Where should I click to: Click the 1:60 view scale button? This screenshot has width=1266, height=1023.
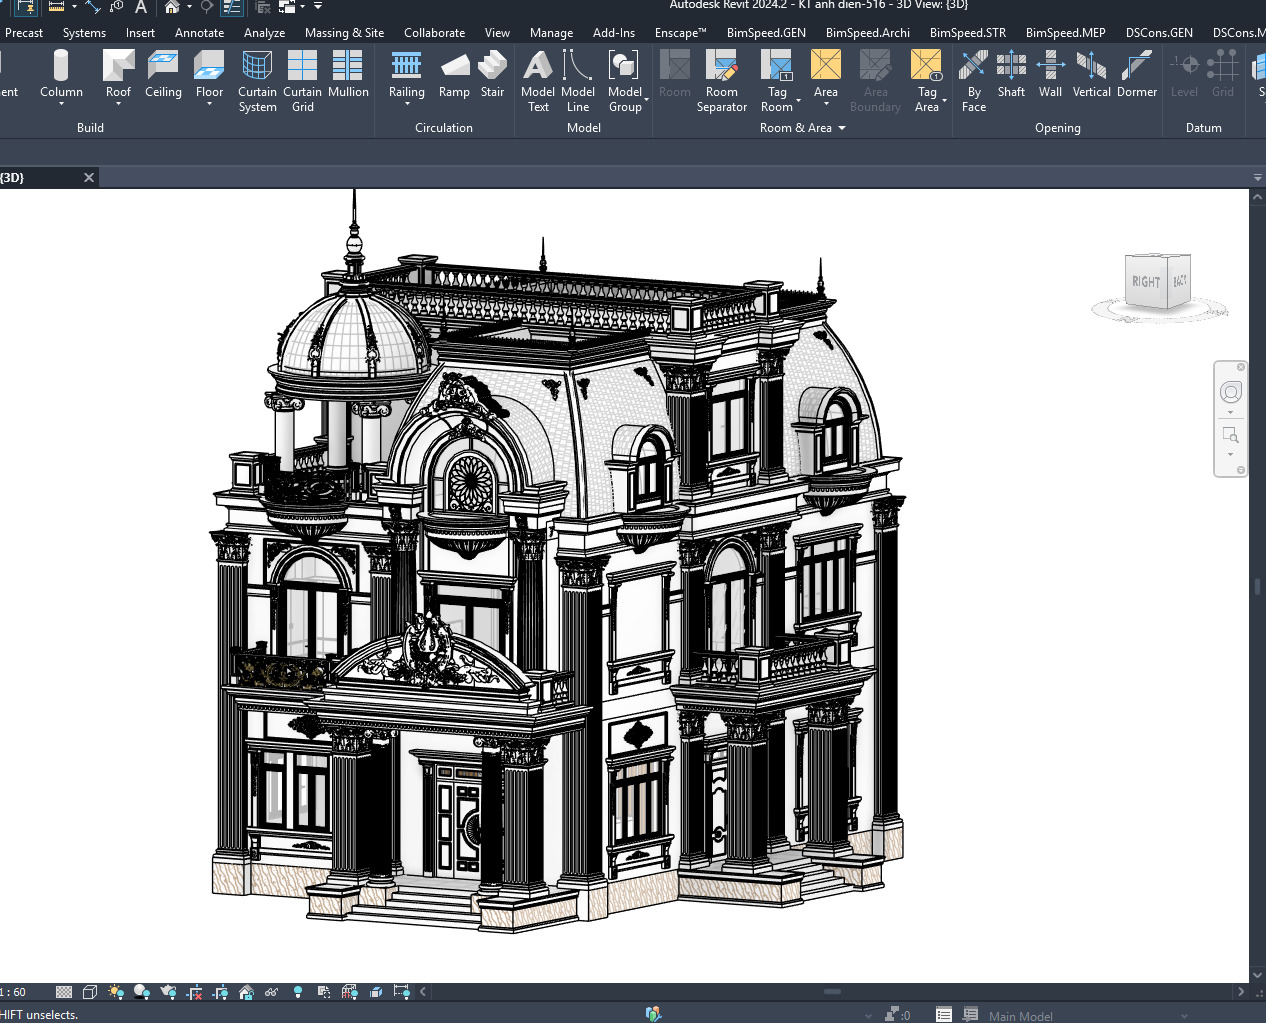pos(13,992)
